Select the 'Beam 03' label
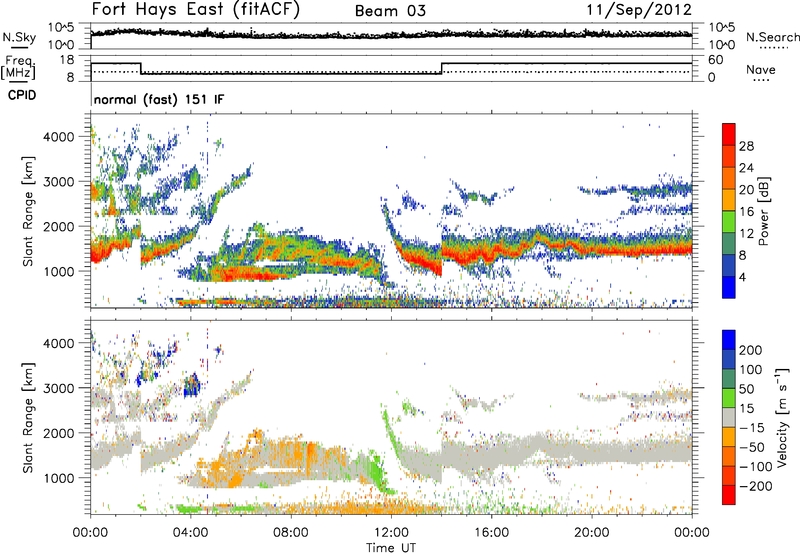 point(390,11)
